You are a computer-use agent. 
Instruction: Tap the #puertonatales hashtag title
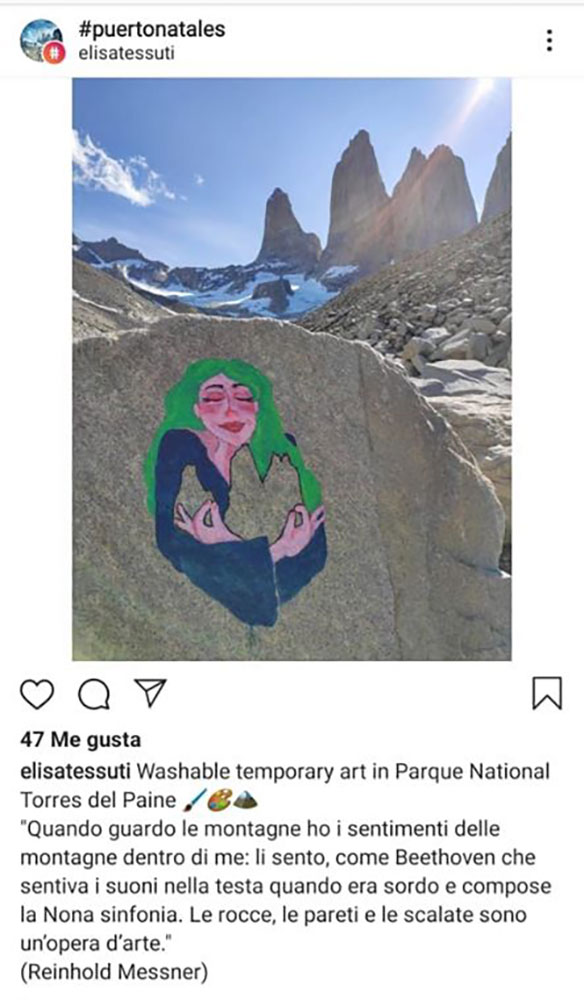pos(152,29)
